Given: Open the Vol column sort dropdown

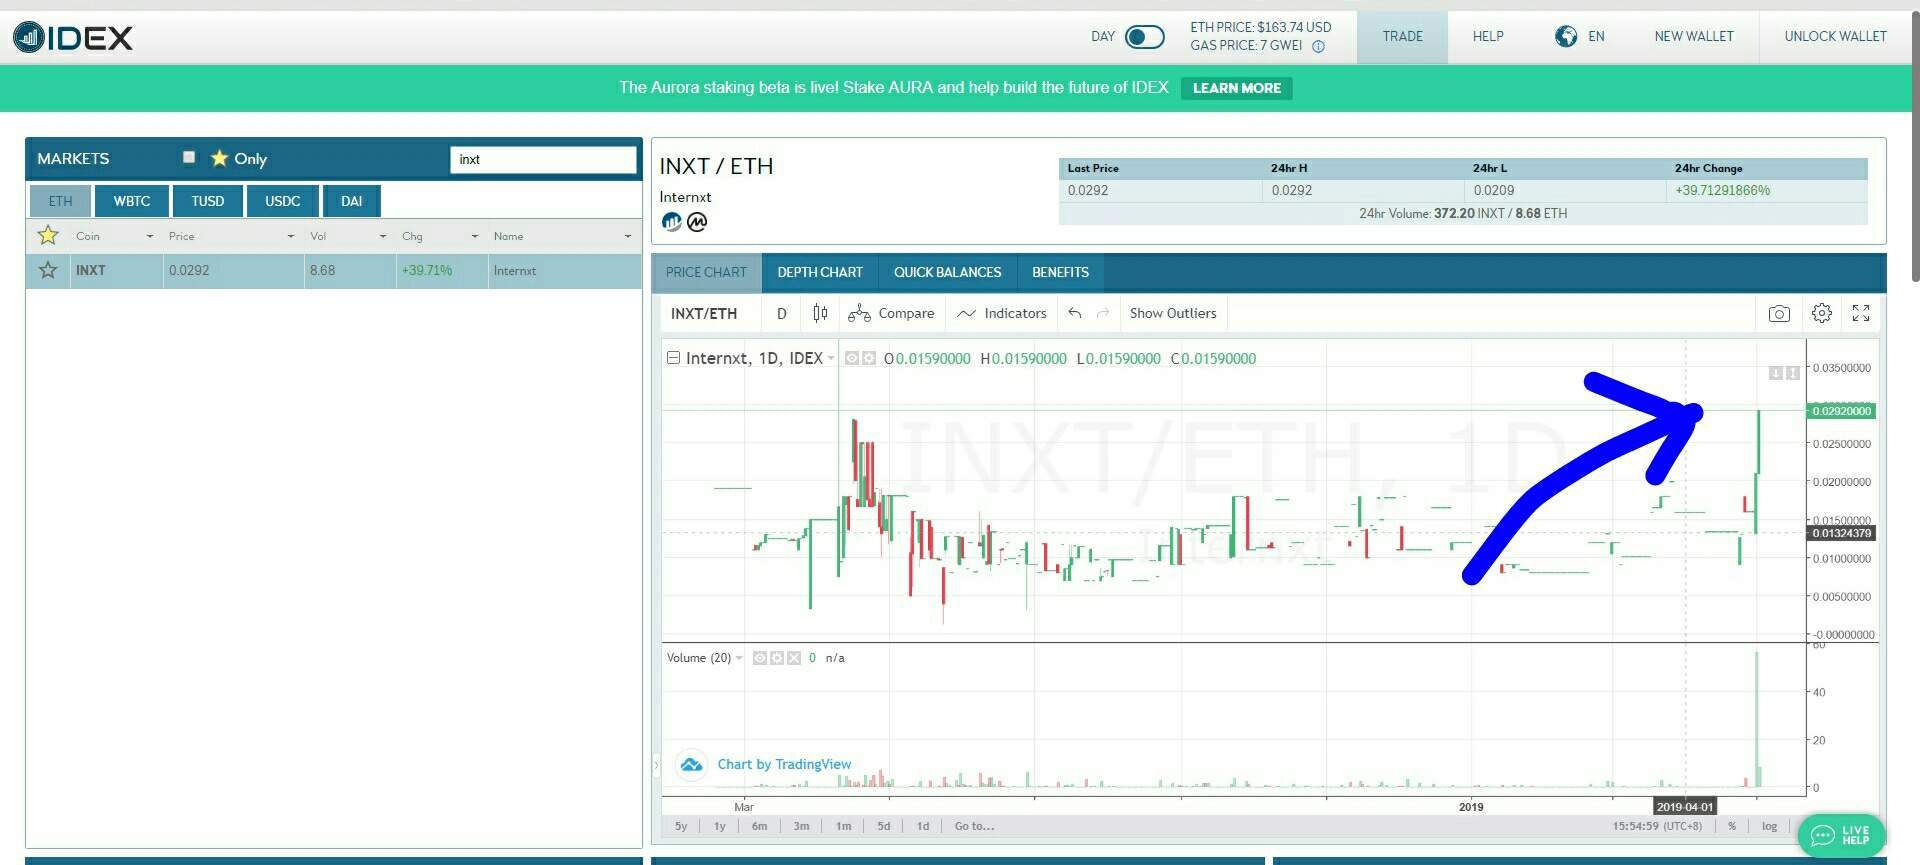Looking at the screenshot, I should [383, 237].
